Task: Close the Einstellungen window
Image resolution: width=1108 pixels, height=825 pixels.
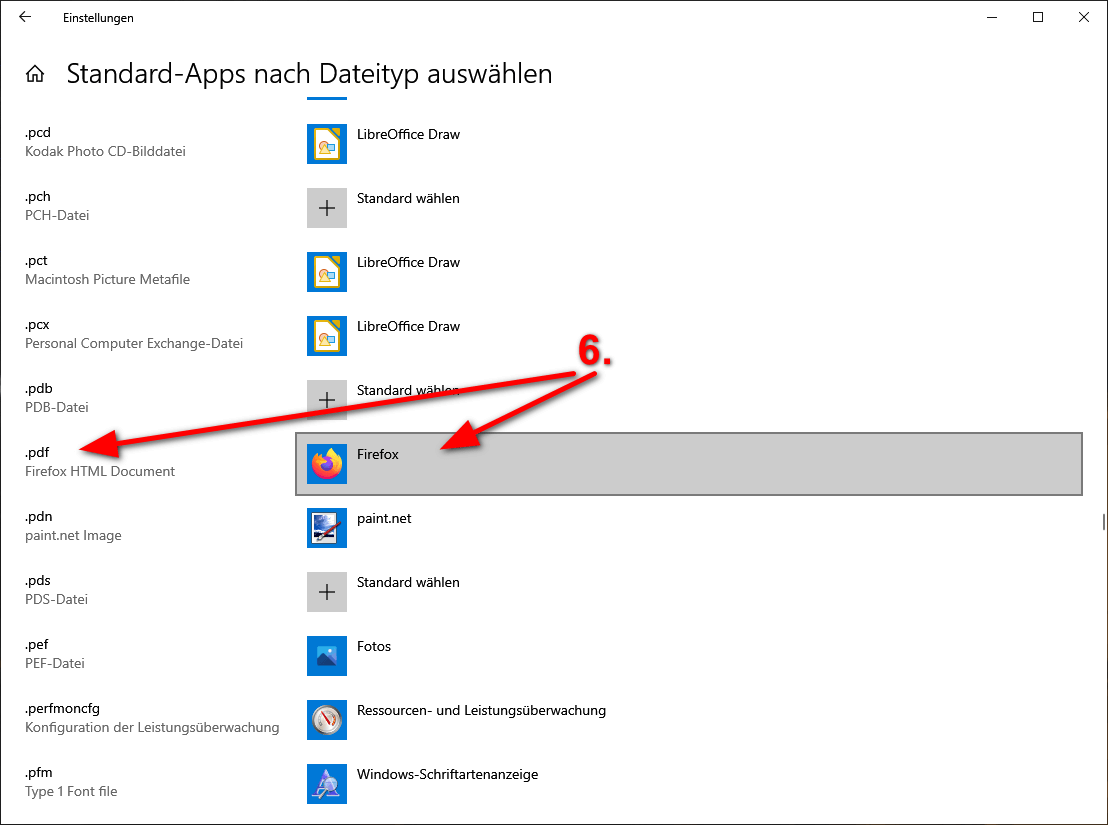Action: tap(1084, 17)
